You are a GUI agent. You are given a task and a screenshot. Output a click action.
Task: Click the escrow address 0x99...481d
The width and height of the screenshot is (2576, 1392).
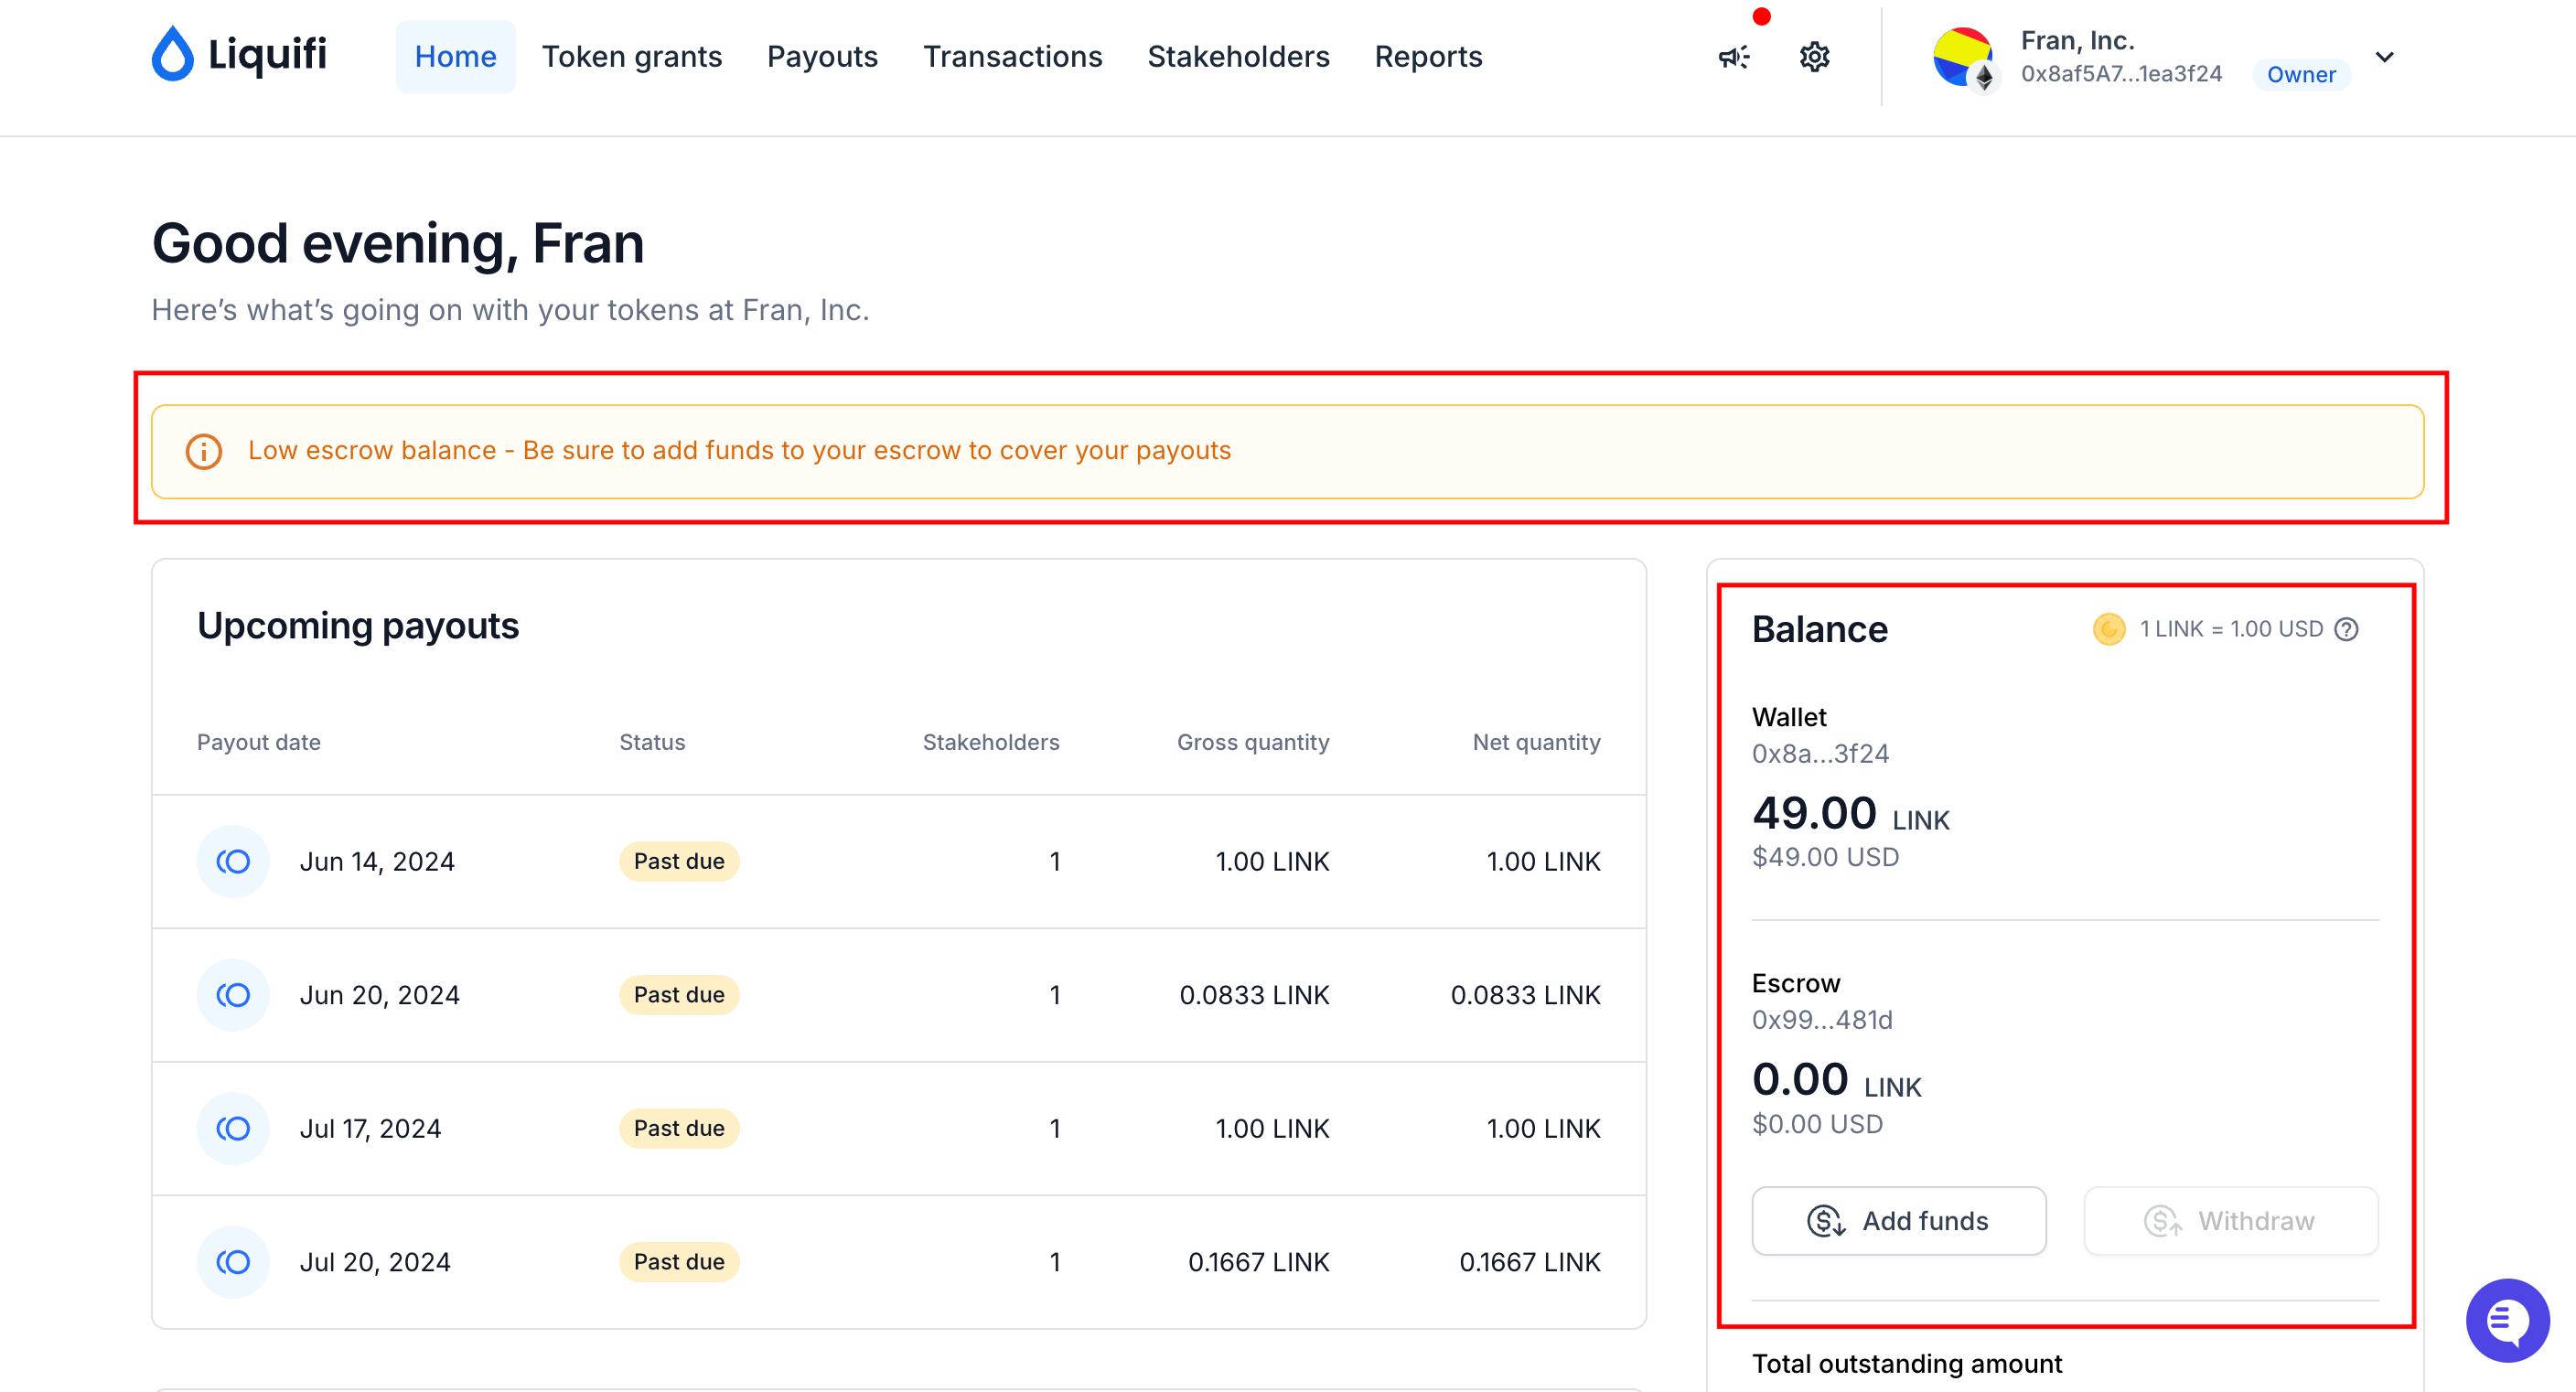tap(1822, 1020)
